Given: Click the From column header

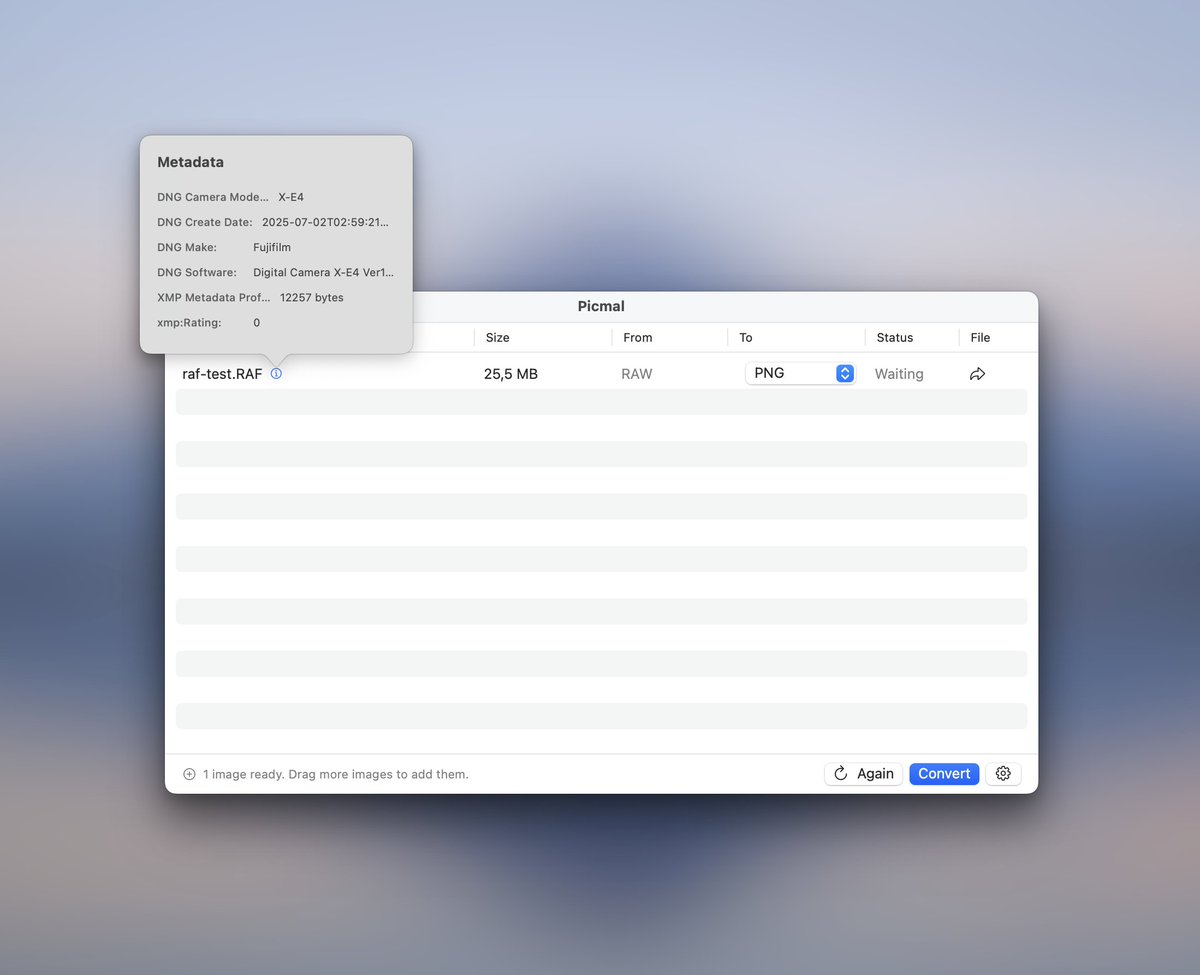Looking at the screenshot, I should [638, 337].
